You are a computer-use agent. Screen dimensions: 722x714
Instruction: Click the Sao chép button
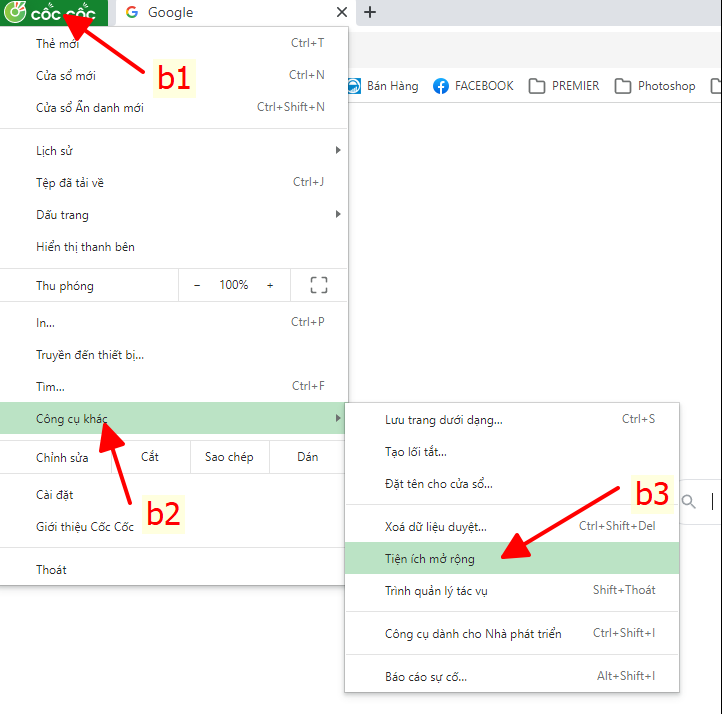(x=229, y=457)
